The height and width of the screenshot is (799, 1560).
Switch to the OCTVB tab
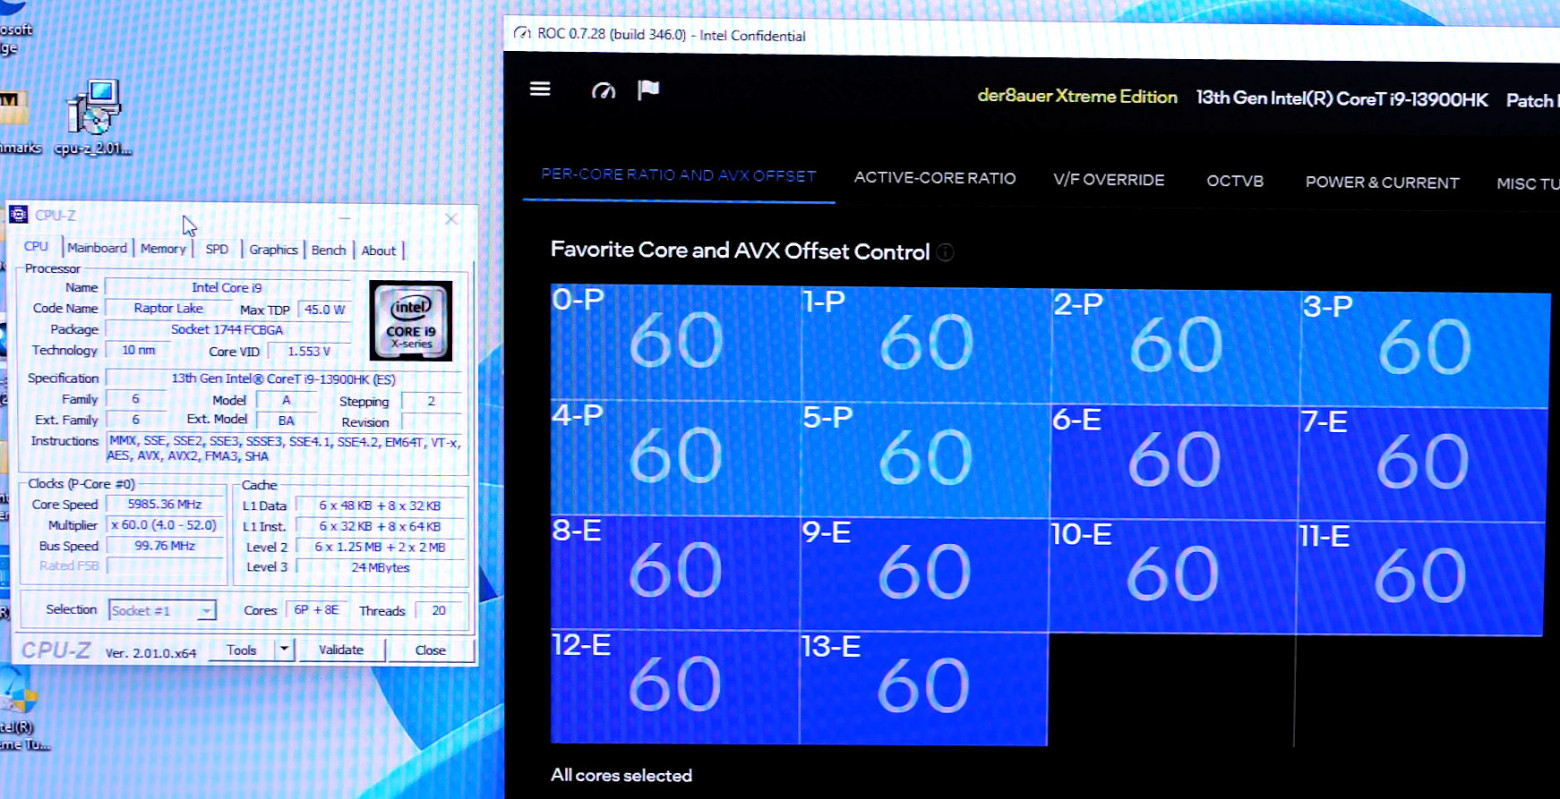1235,181
